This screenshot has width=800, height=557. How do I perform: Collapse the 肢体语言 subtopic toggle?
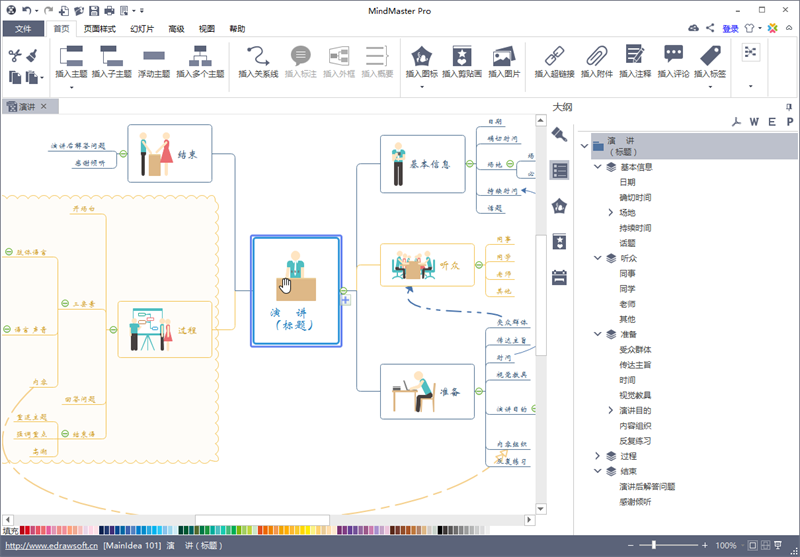point(9,251)
